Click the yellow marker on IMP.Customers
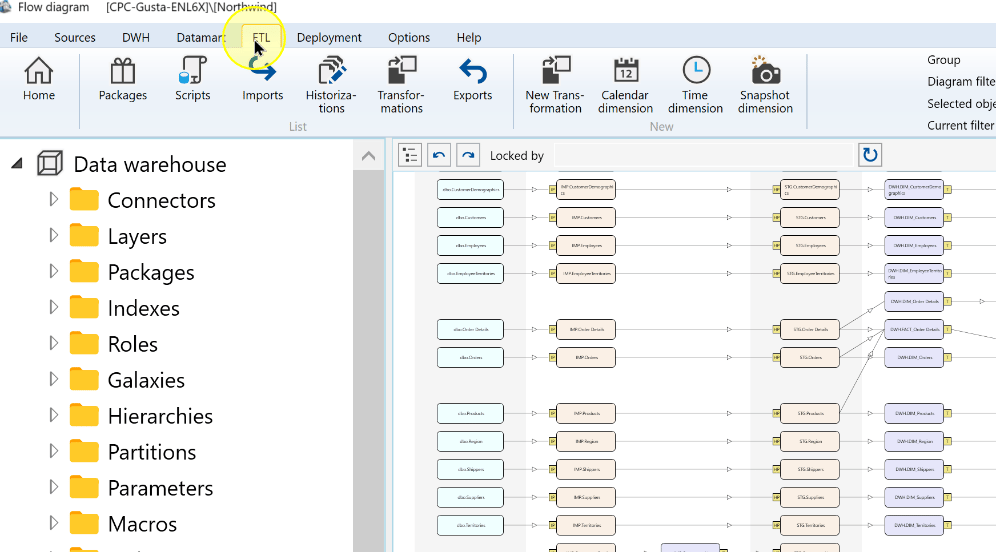Viewport: 996px width, 552px height. click(553, 218)
